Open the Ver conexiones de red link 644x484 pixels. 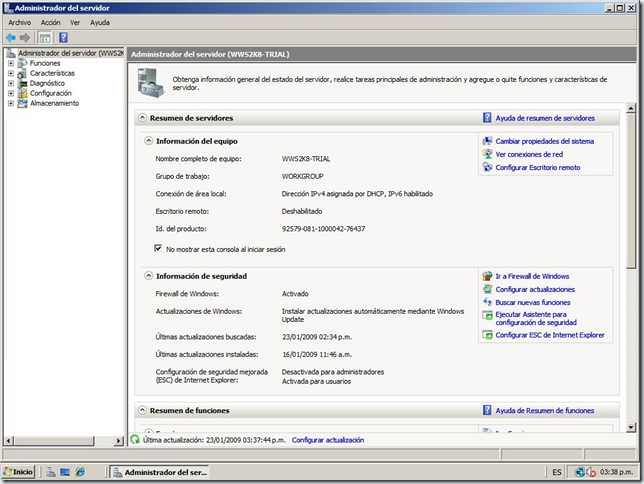[x=529, y=154]
